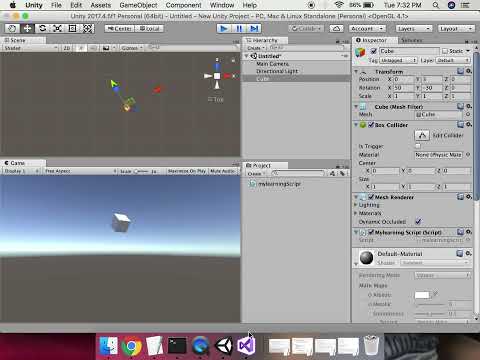This screenshot has width=480, height=360.
Task: Toggle the Is Trigger checkbox
Action: (x=418, y=146)
